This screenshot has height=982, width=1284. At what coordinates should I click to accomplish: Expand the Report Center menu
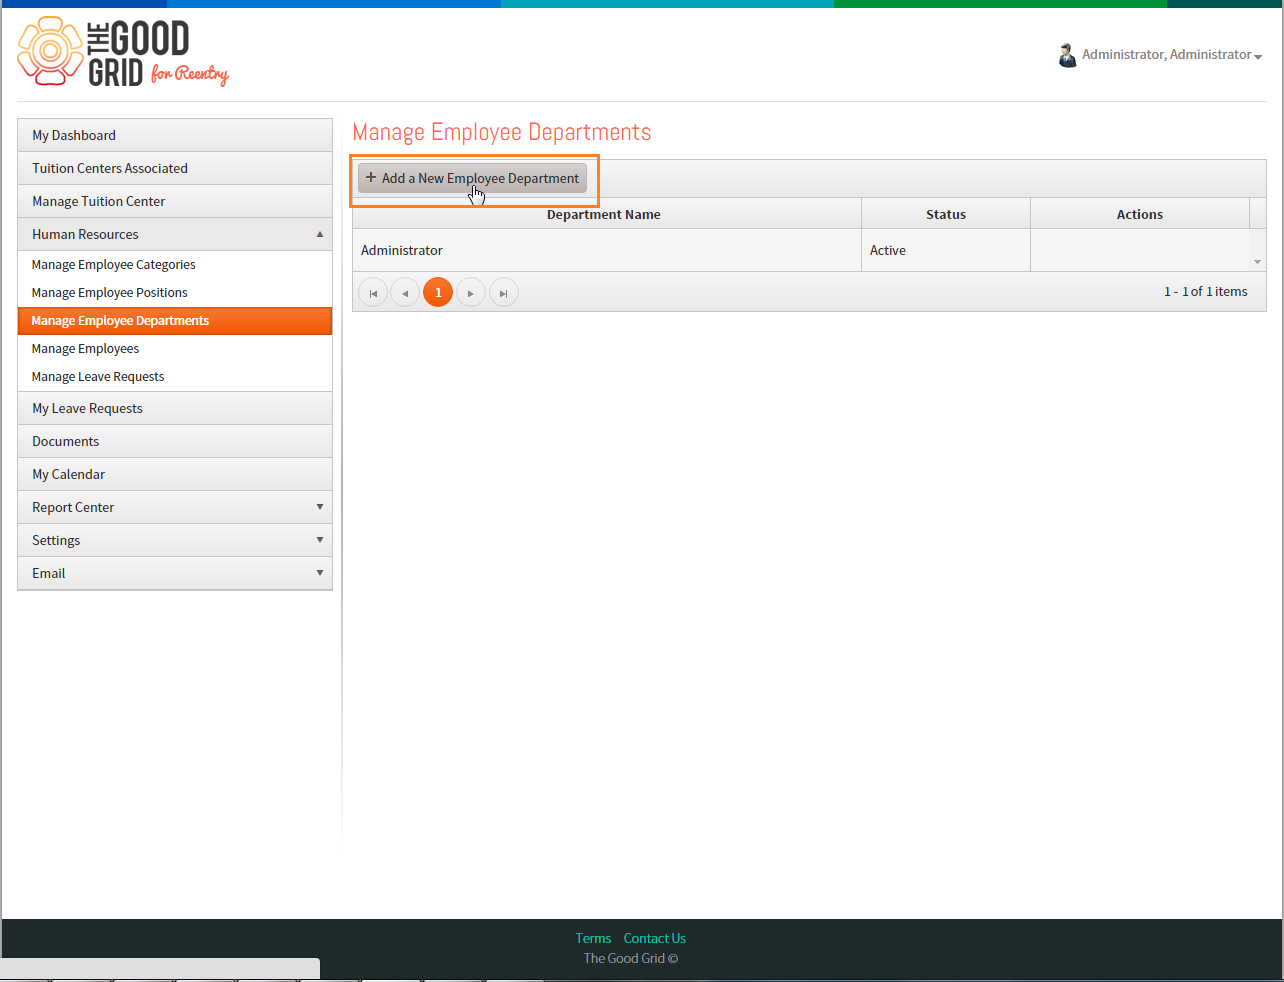point(320,507)
